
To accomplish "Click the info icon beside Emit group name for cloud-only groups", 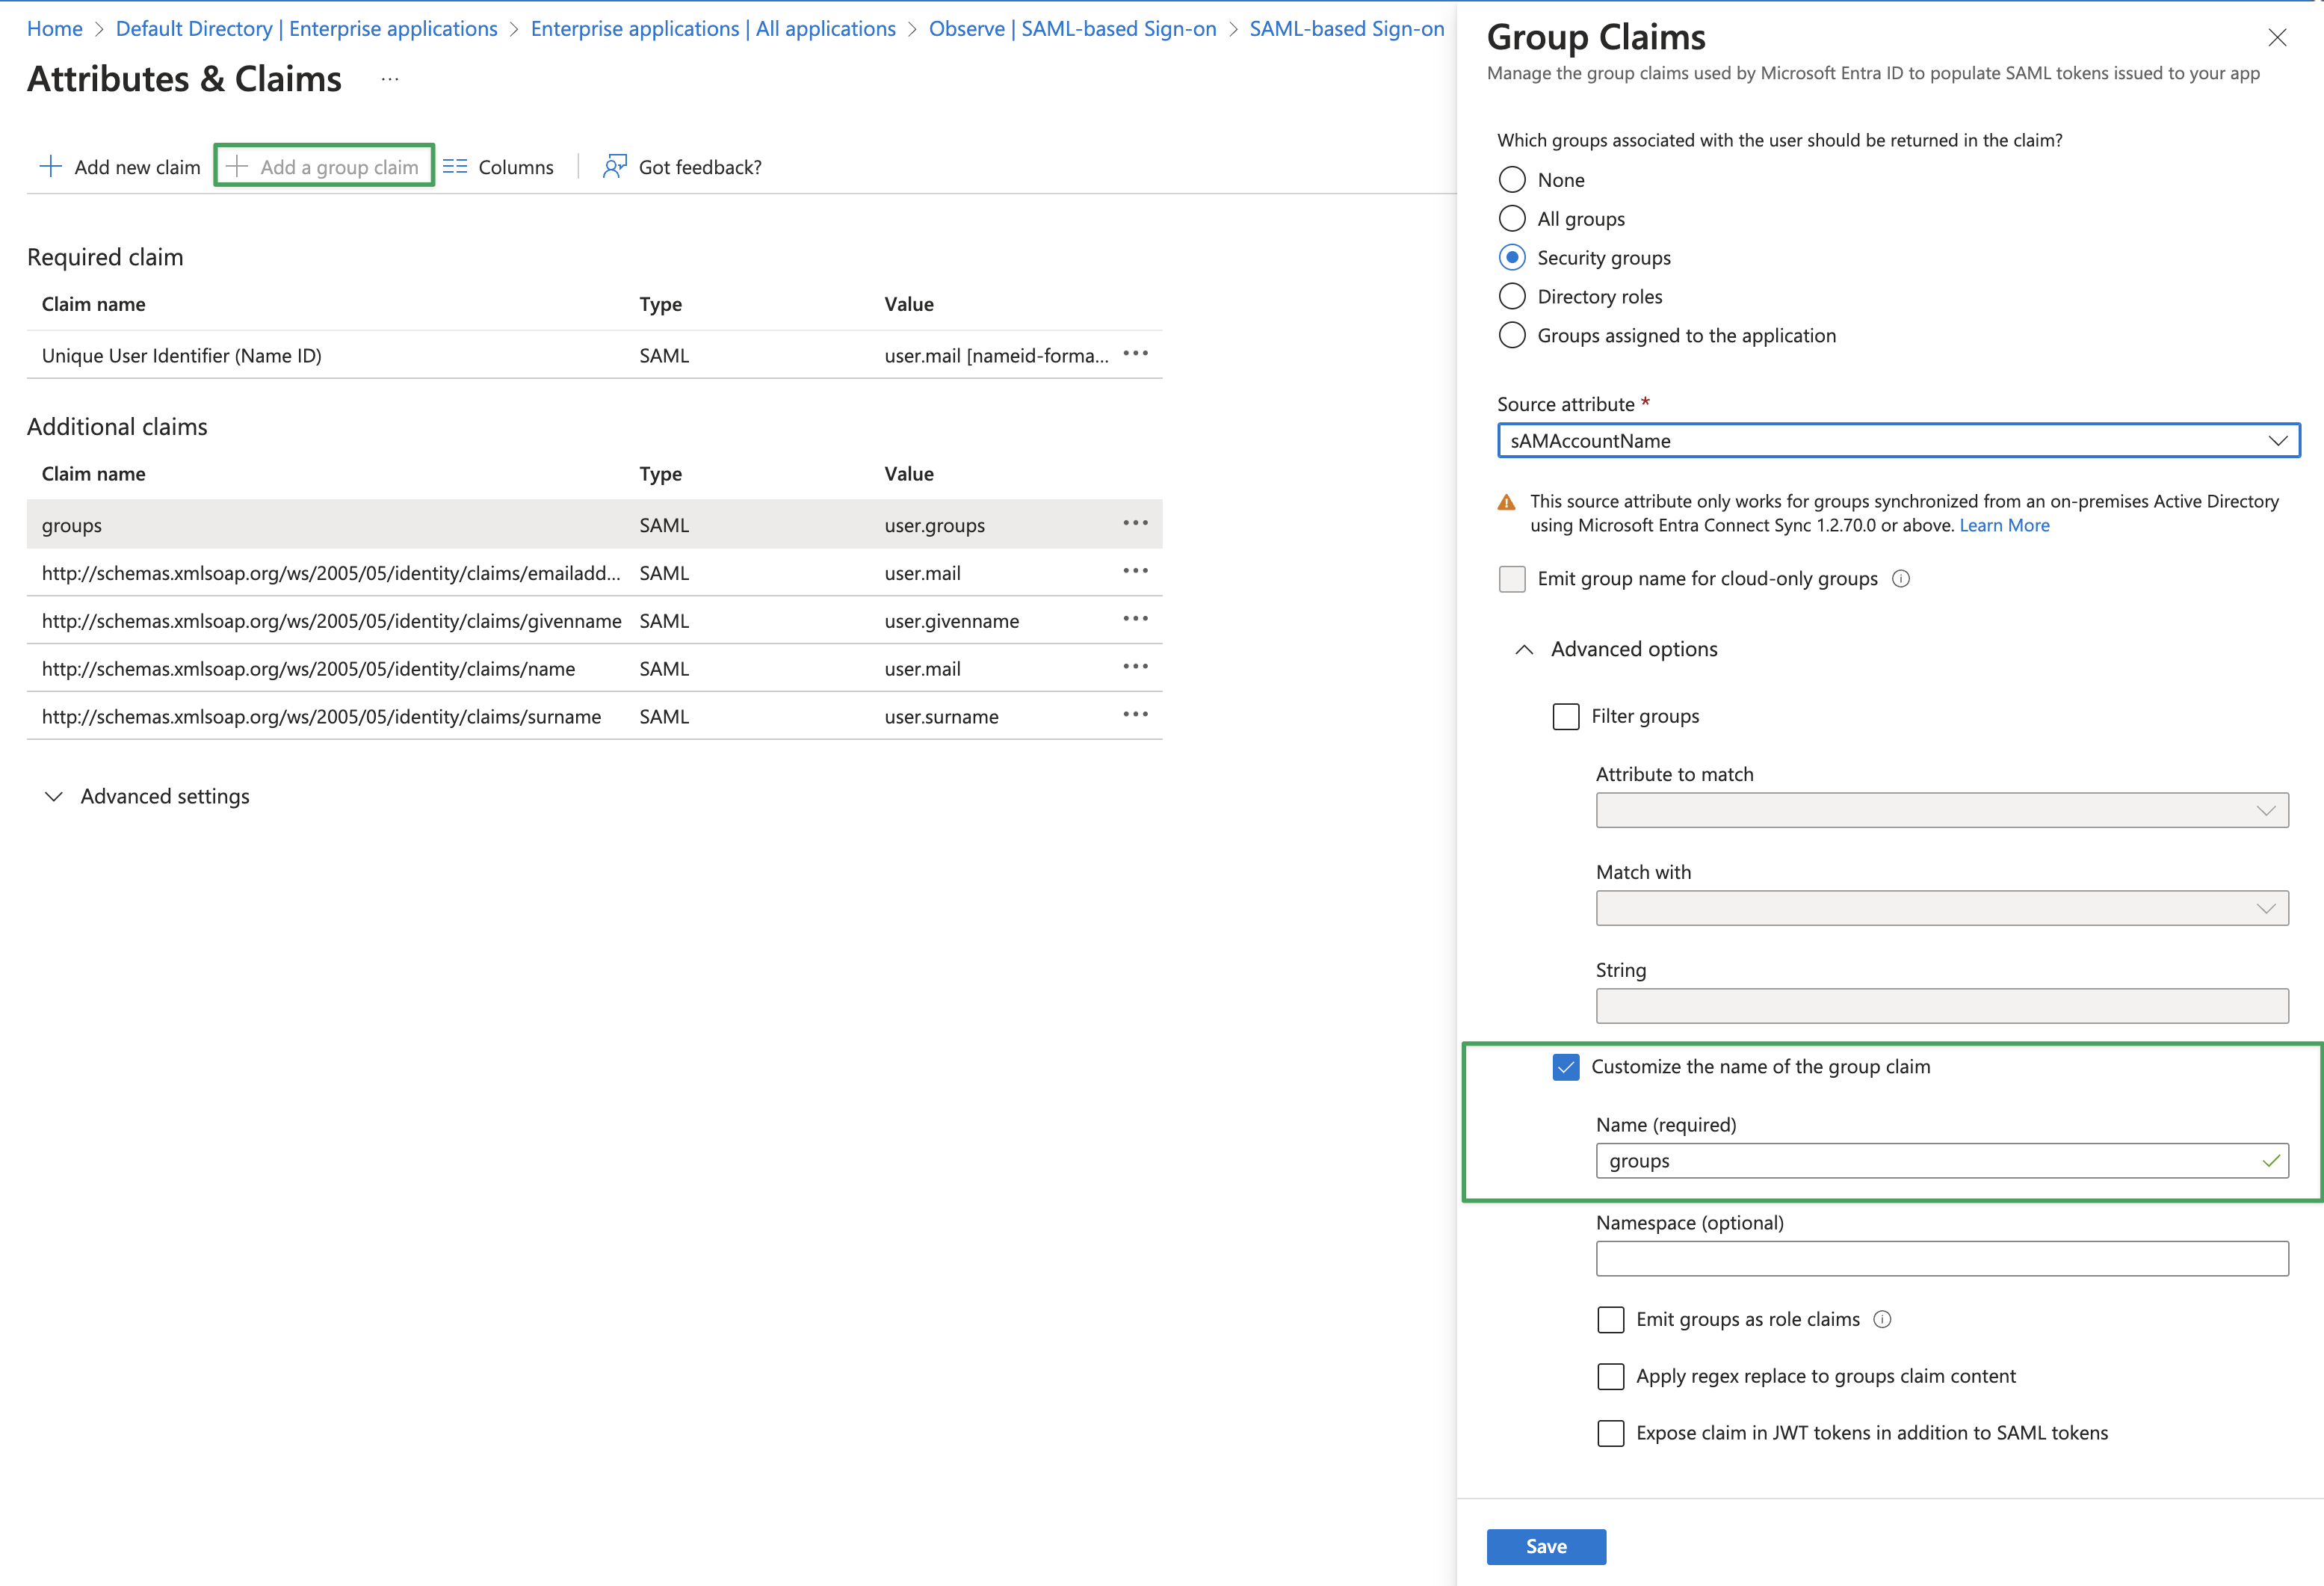I will pyautogui.click(x=1901, y=578).
